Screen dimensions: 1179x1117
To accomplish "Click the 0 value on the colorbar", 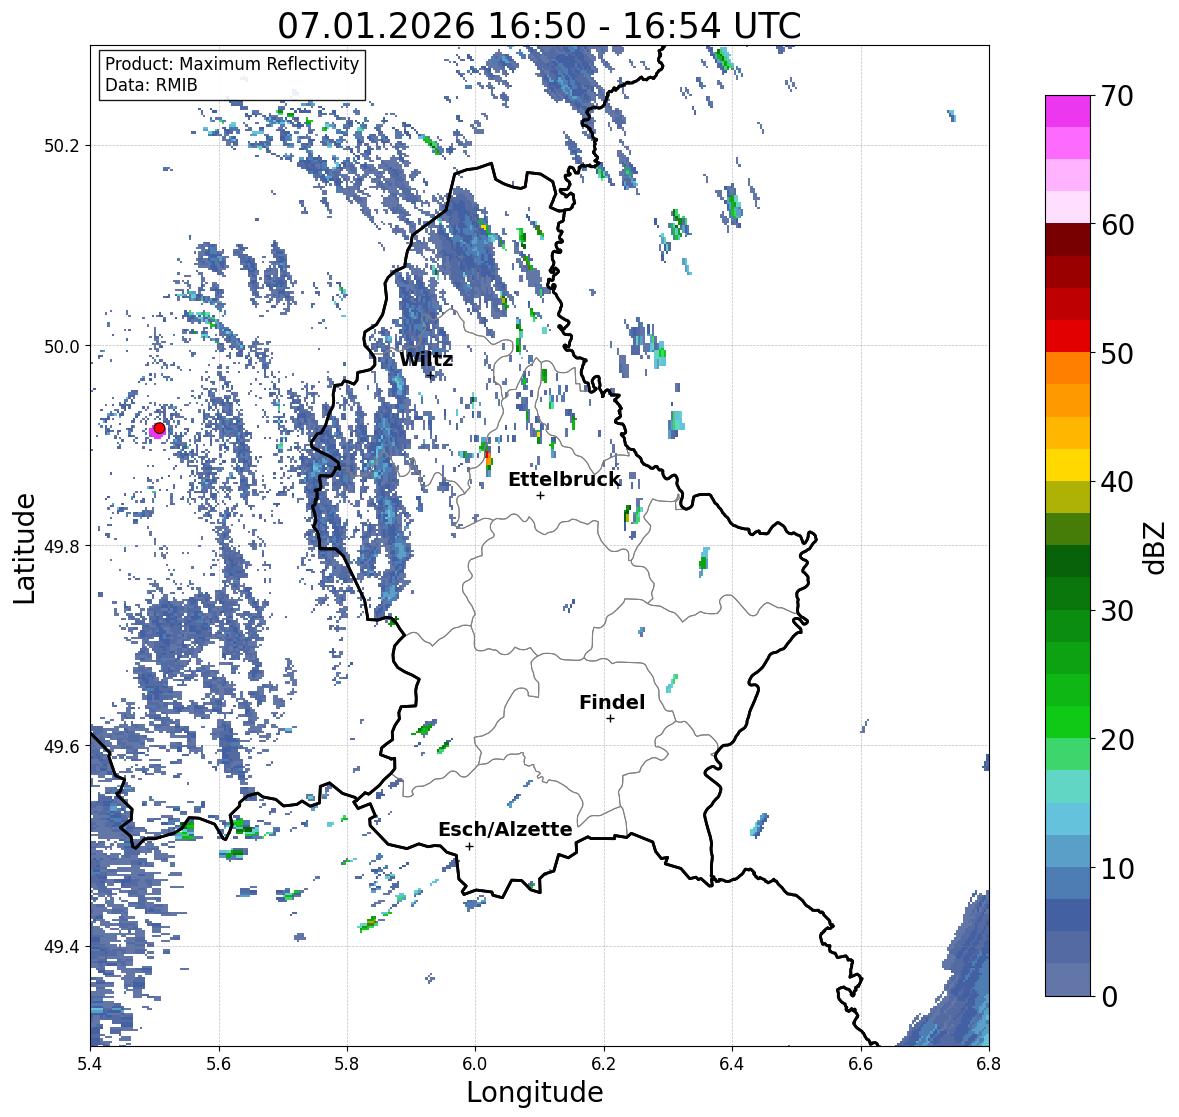I will click(x=1109, y=997).
